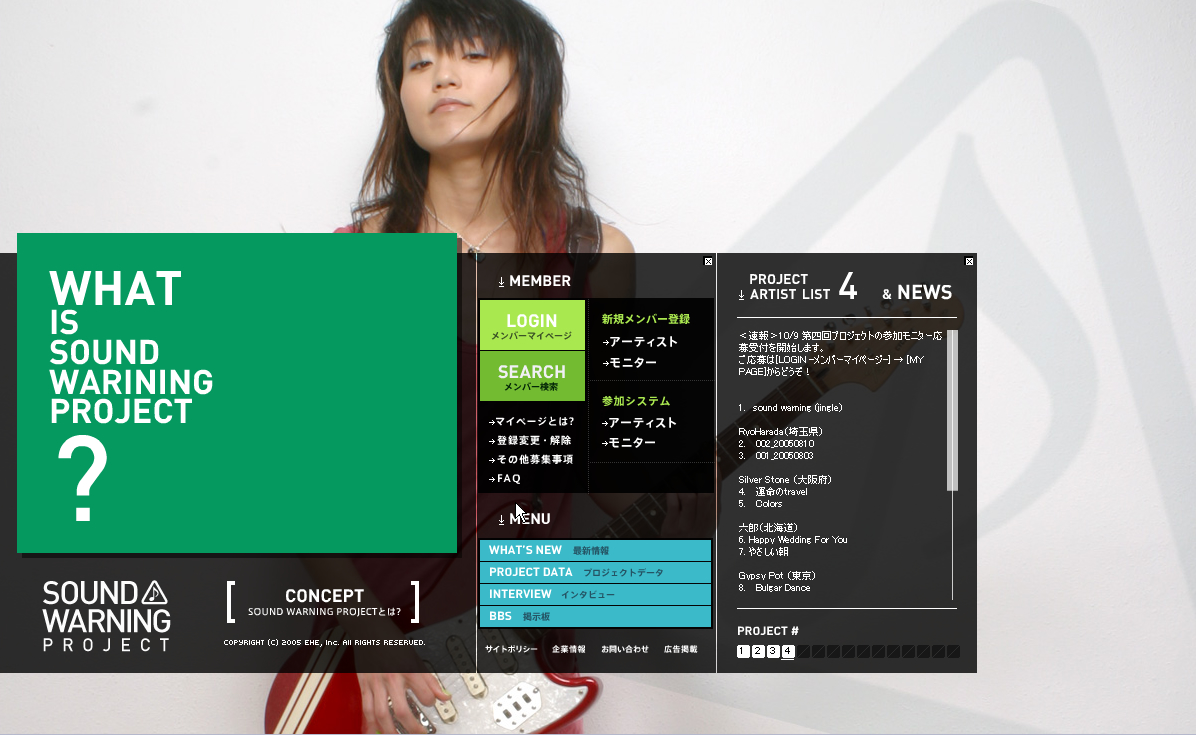Viewport: 1196px width, 735px height.
Task: Click the green WHAT IS SOUND WARNING PROJECT banner
Action: point(237,393)
